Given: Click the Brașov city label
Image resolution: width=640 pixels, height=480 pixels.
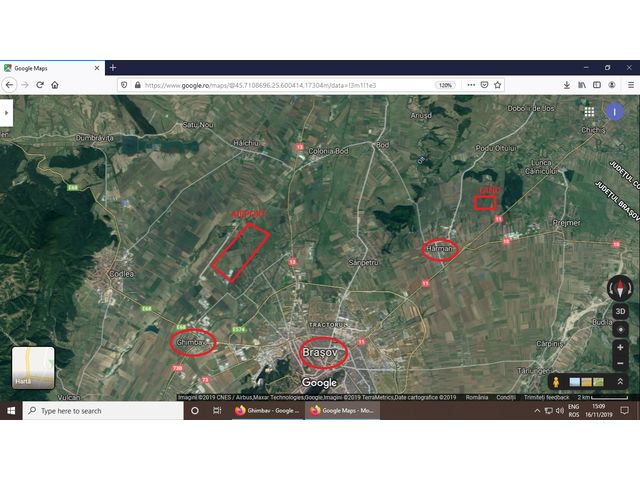Looking at the screenshot, I should (320, 352).
